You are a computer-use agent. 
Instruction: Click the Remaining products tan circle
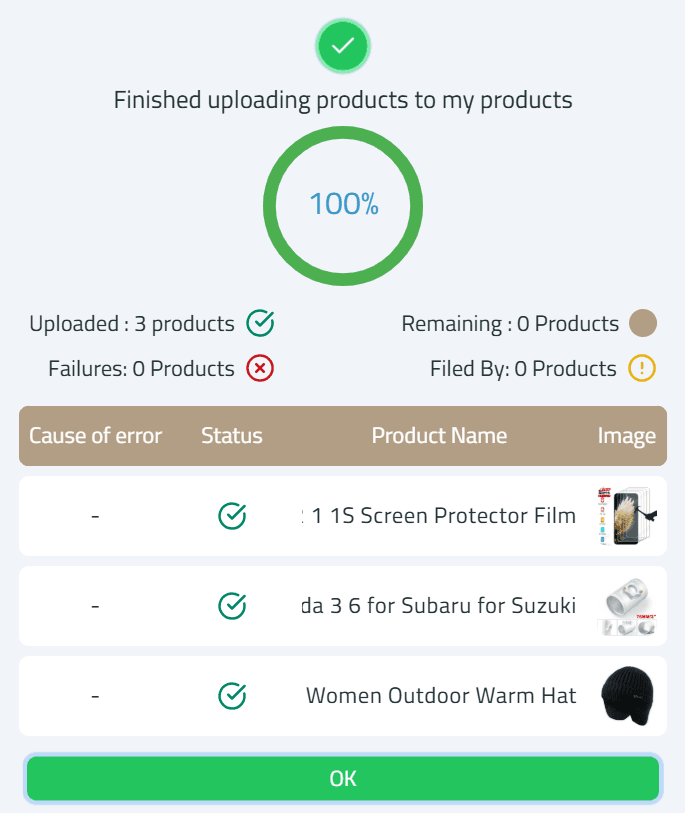click(643, 323)
